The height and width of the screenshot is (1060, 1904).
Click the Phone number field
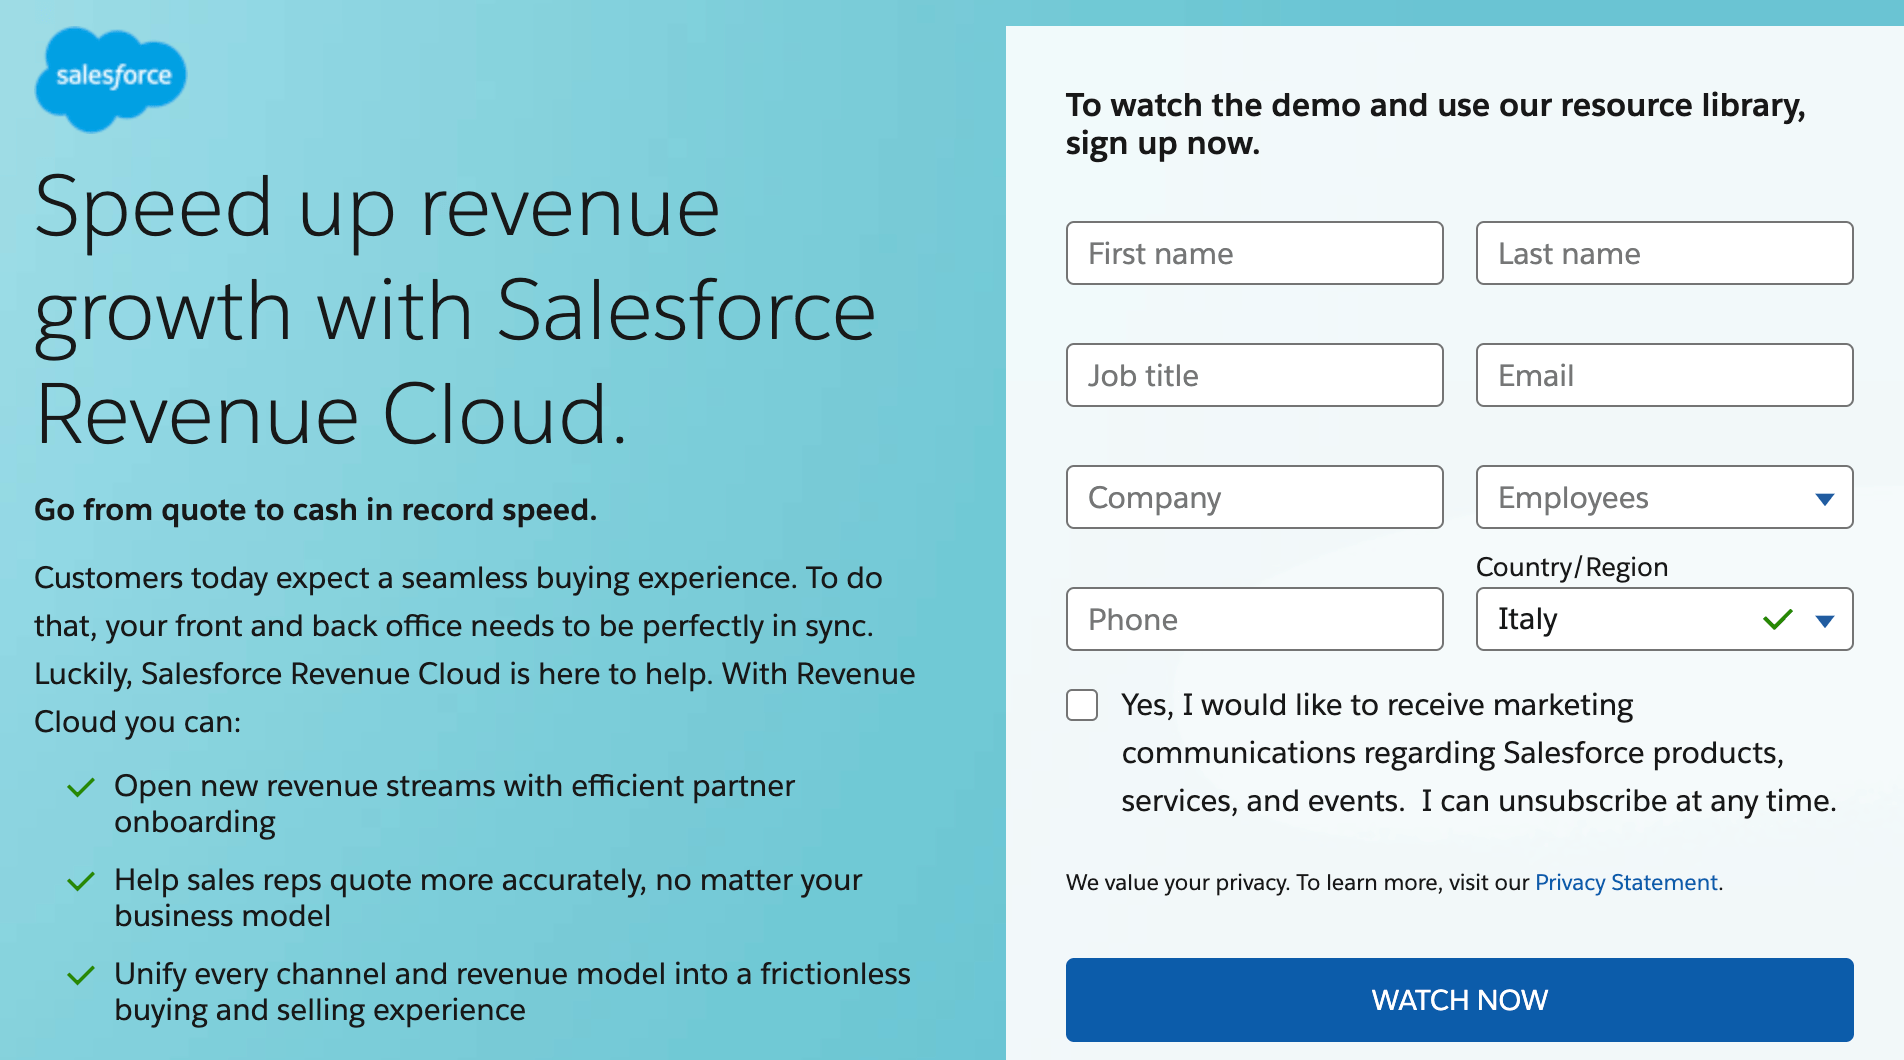[1254, 620]
